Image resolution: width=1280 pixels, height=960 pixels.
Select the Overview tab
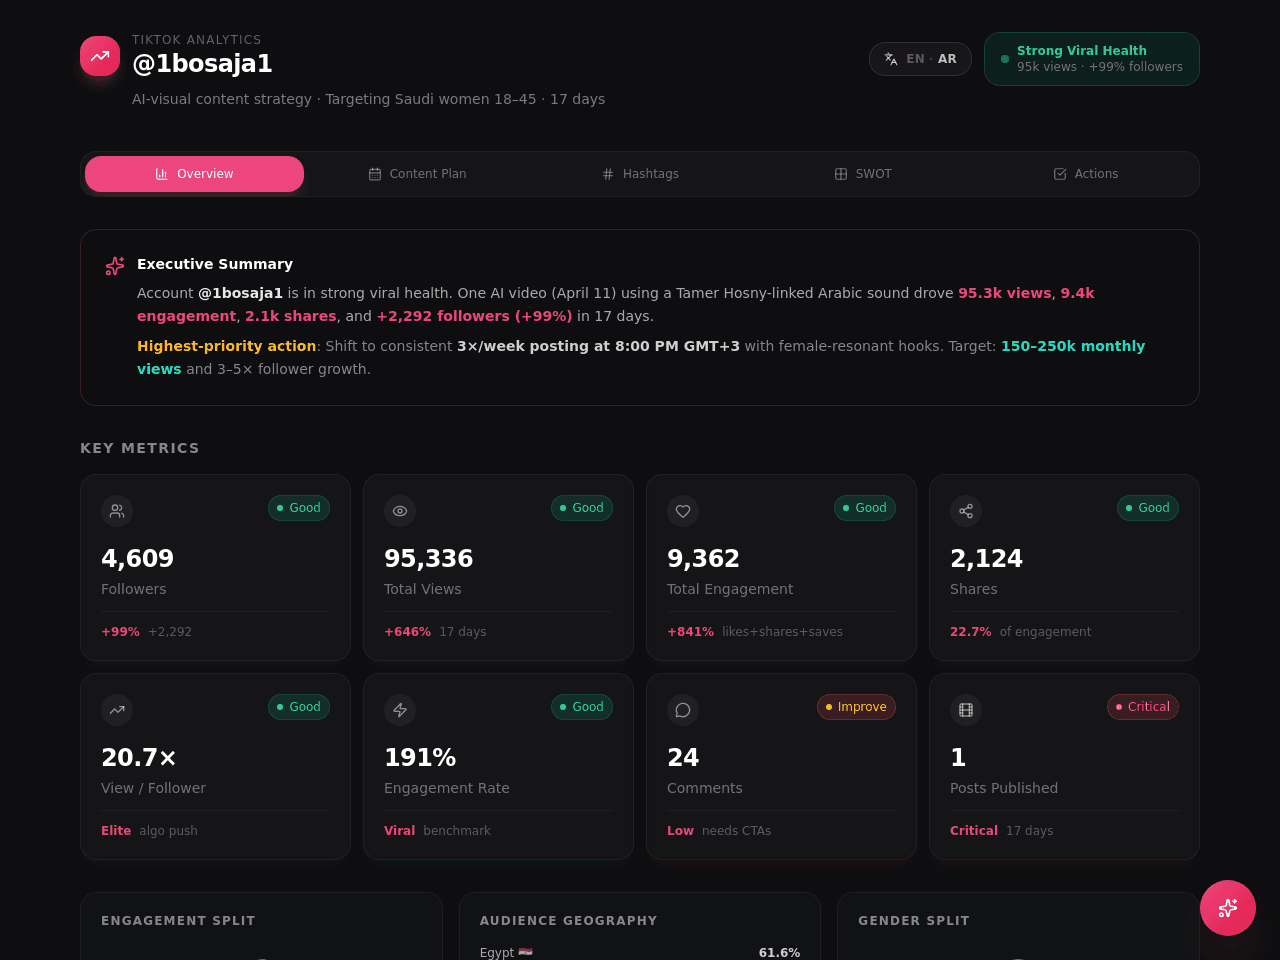(x=194, y=174)
